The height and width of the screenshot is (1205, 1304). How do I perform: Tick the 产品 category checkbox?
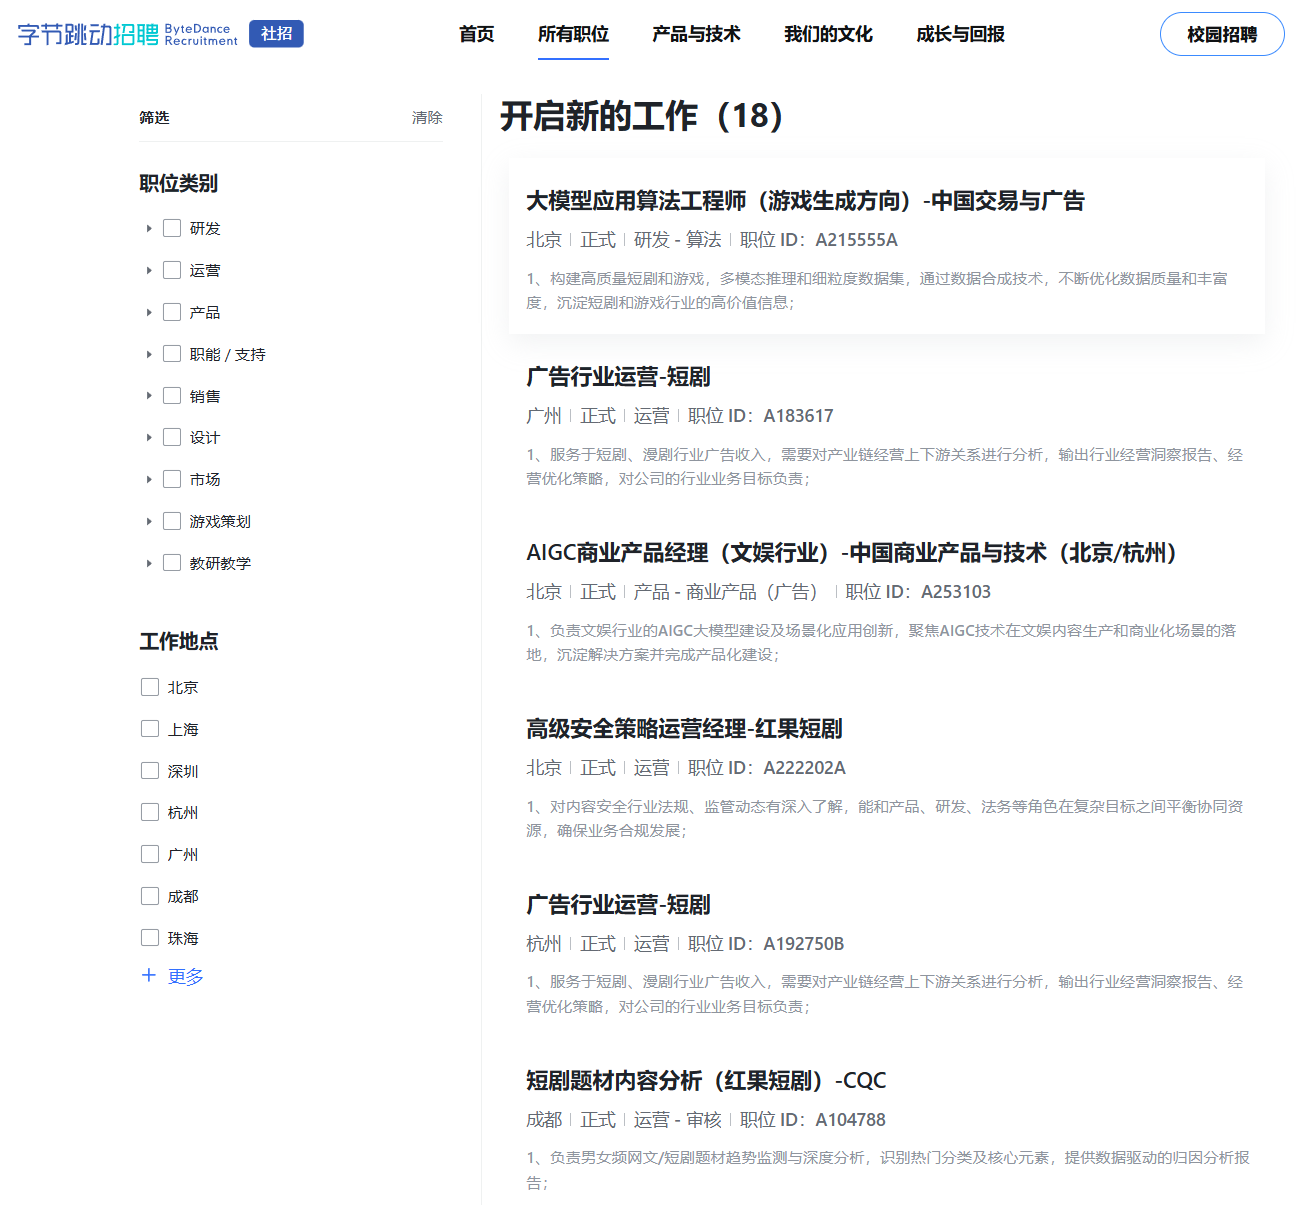(172, 312)
